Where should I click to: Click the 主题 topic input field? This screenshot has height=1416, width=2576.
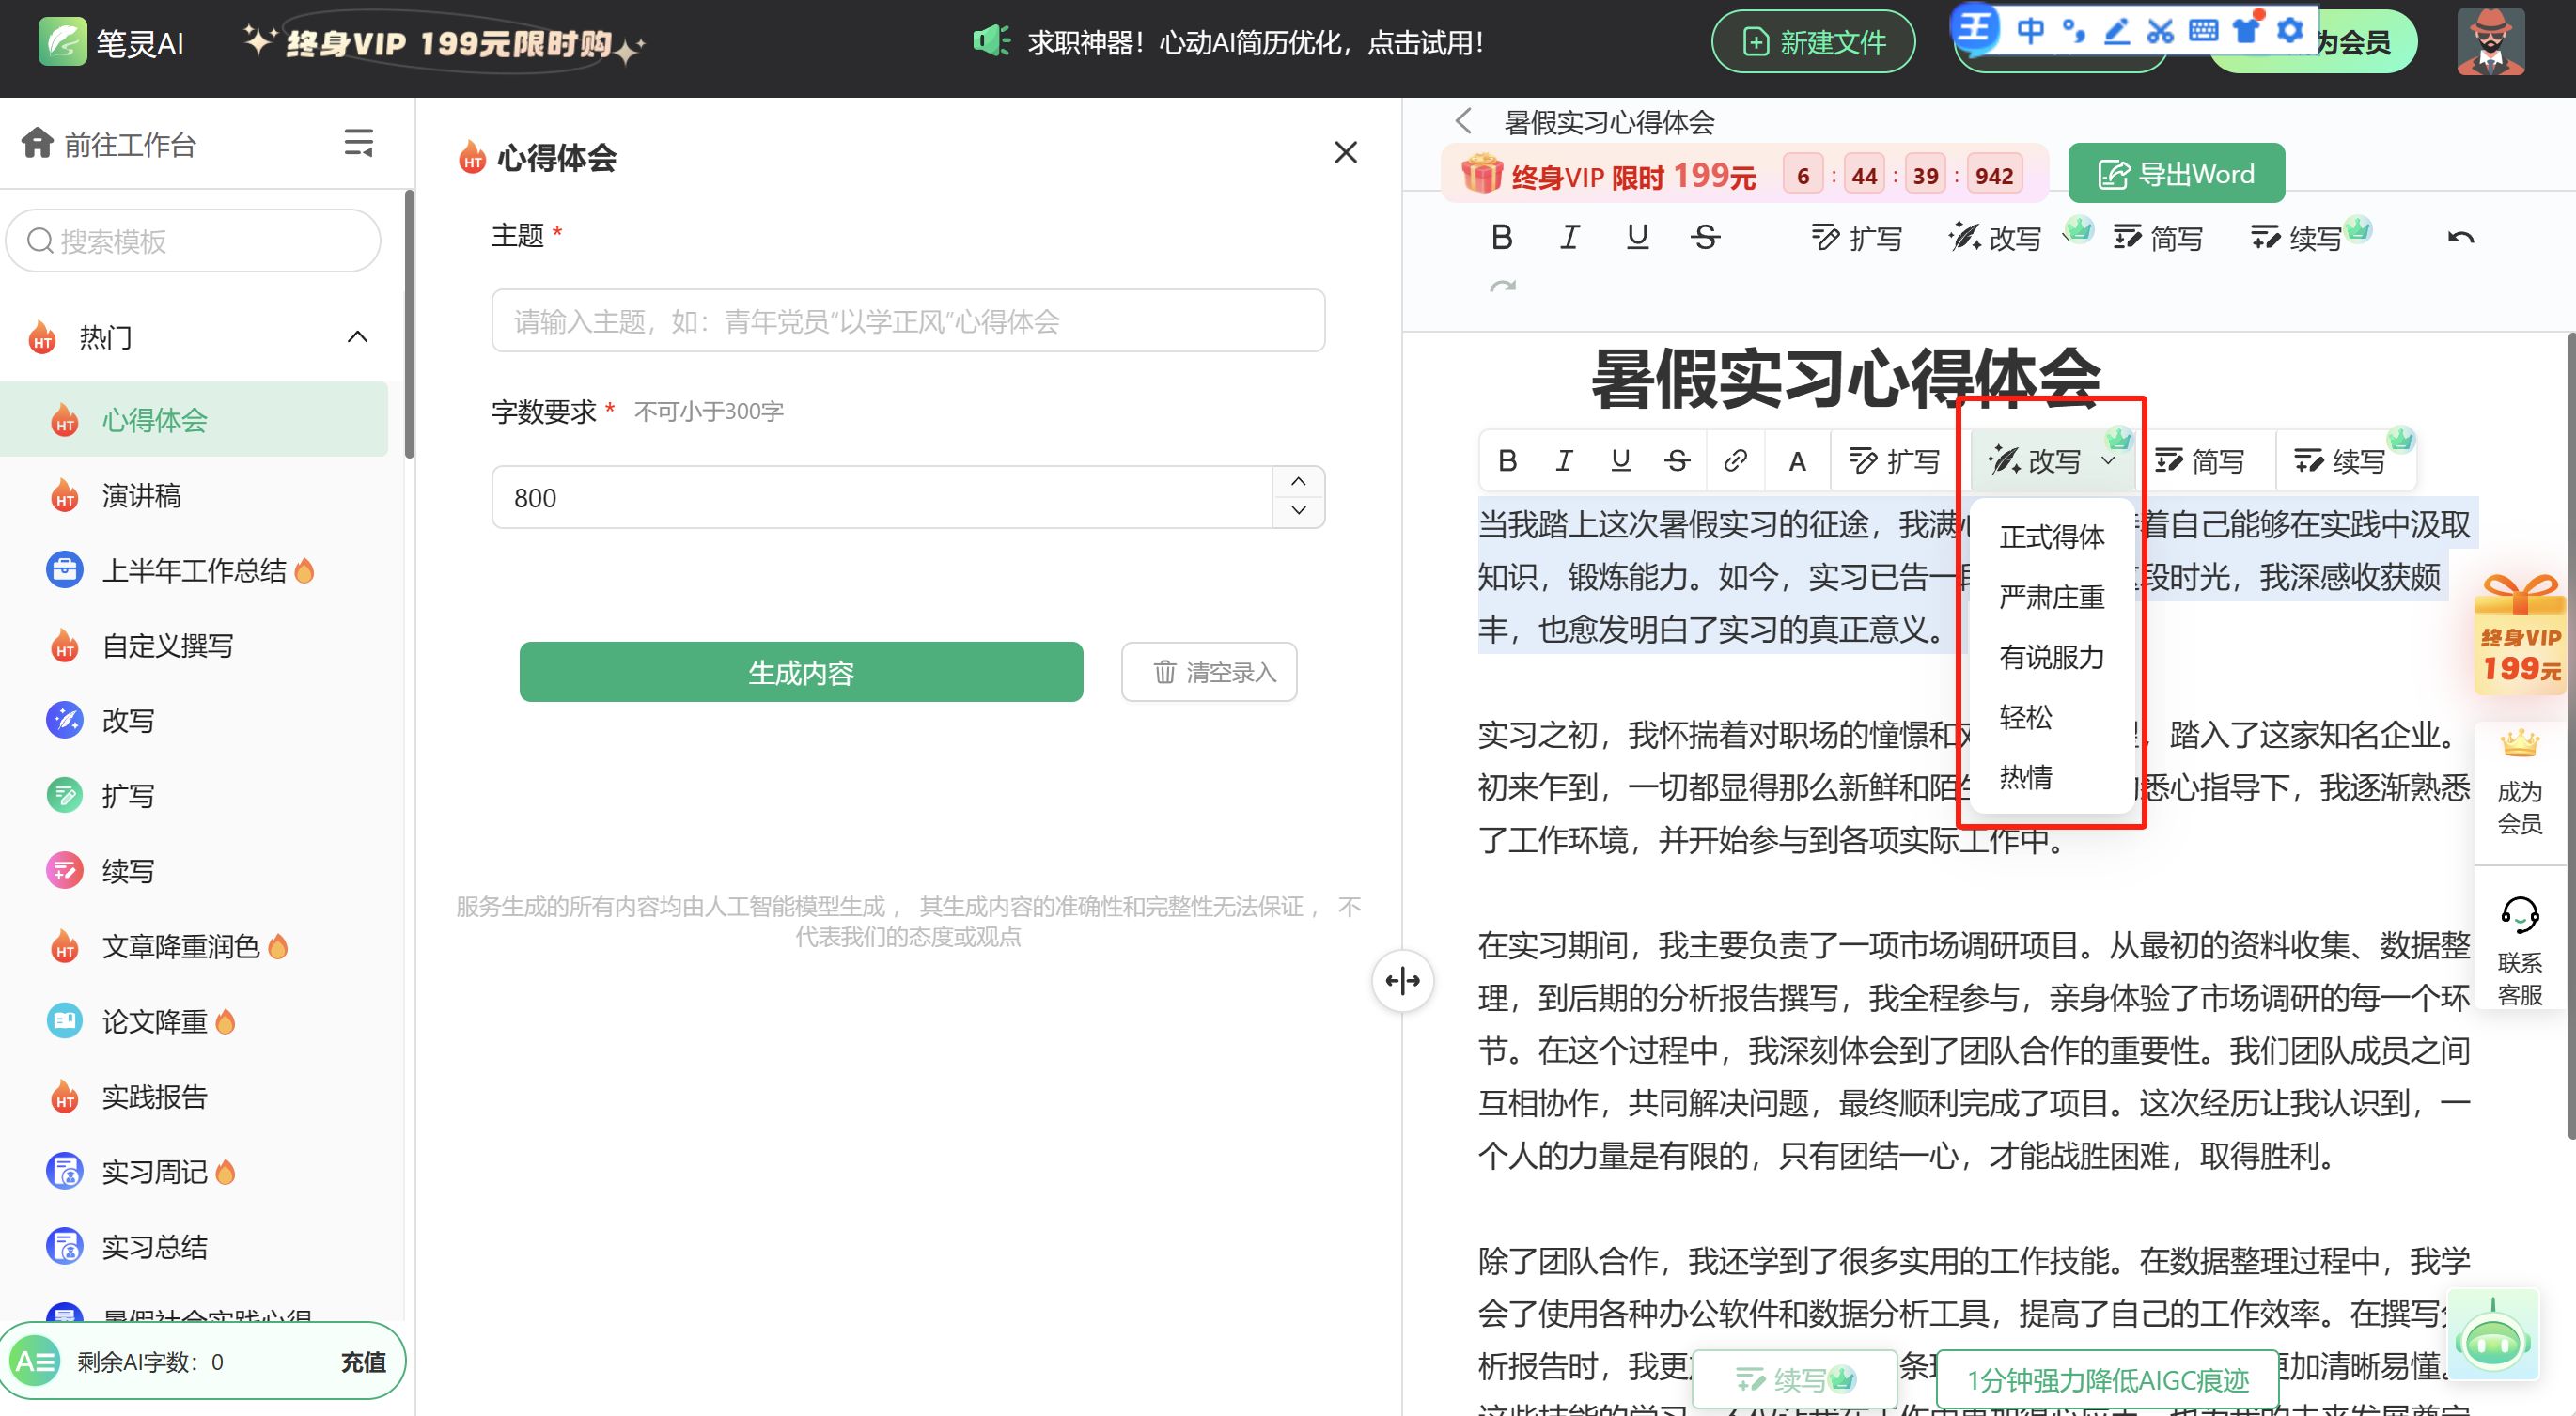pyautogui.click(x=907, y=321)
